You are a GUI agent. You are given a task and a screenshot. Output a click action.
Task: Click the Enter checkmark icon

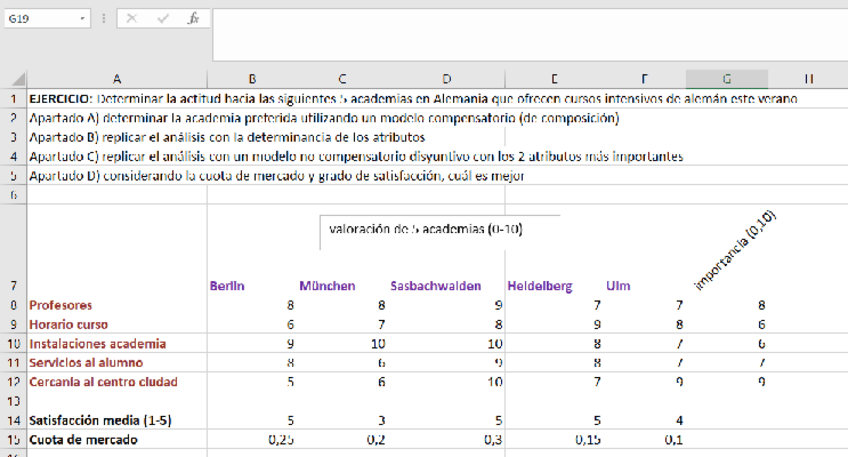click(164, 19)
